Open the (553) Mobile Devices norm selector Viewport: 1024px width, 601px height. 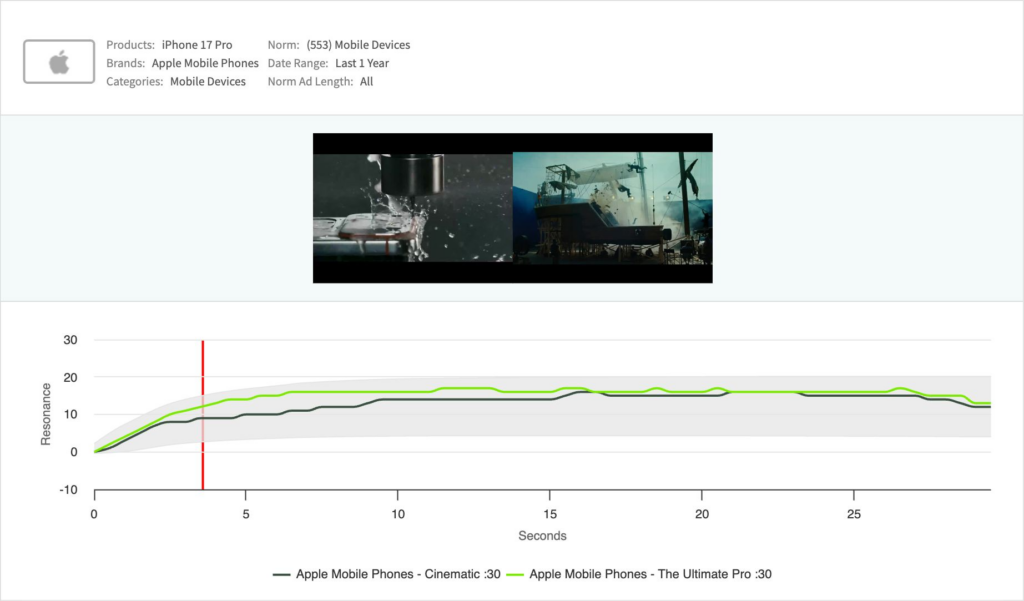[x=358, y=45]
